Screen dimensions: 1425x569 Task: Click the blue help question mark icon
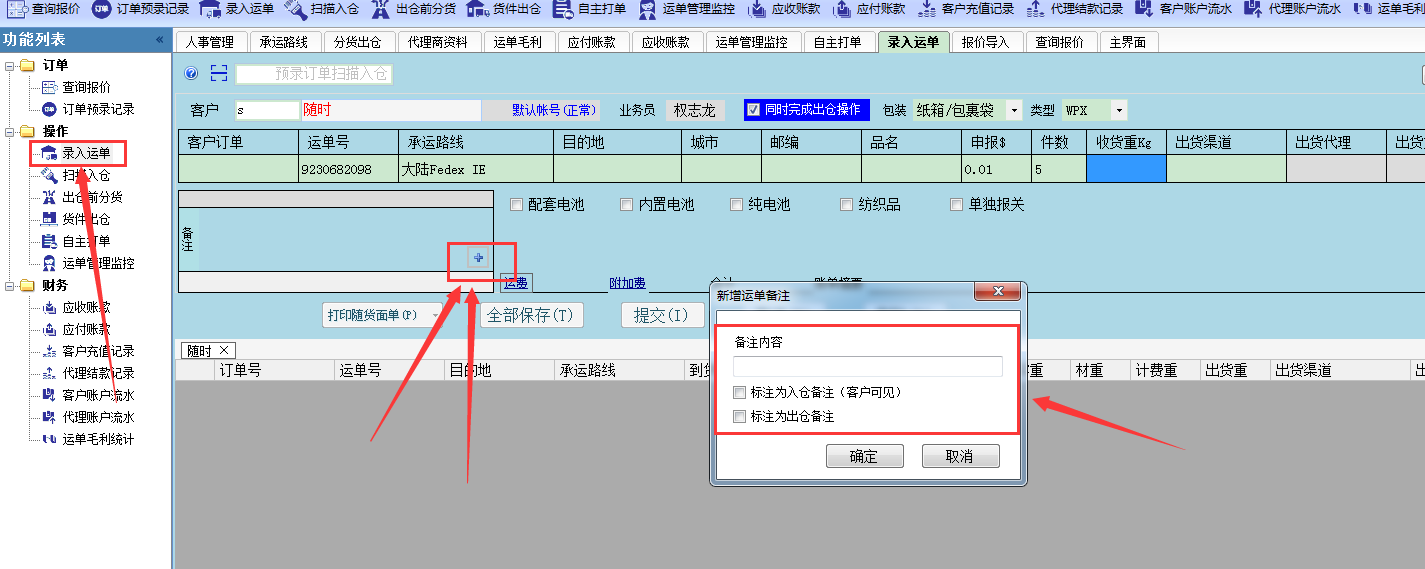192,74
